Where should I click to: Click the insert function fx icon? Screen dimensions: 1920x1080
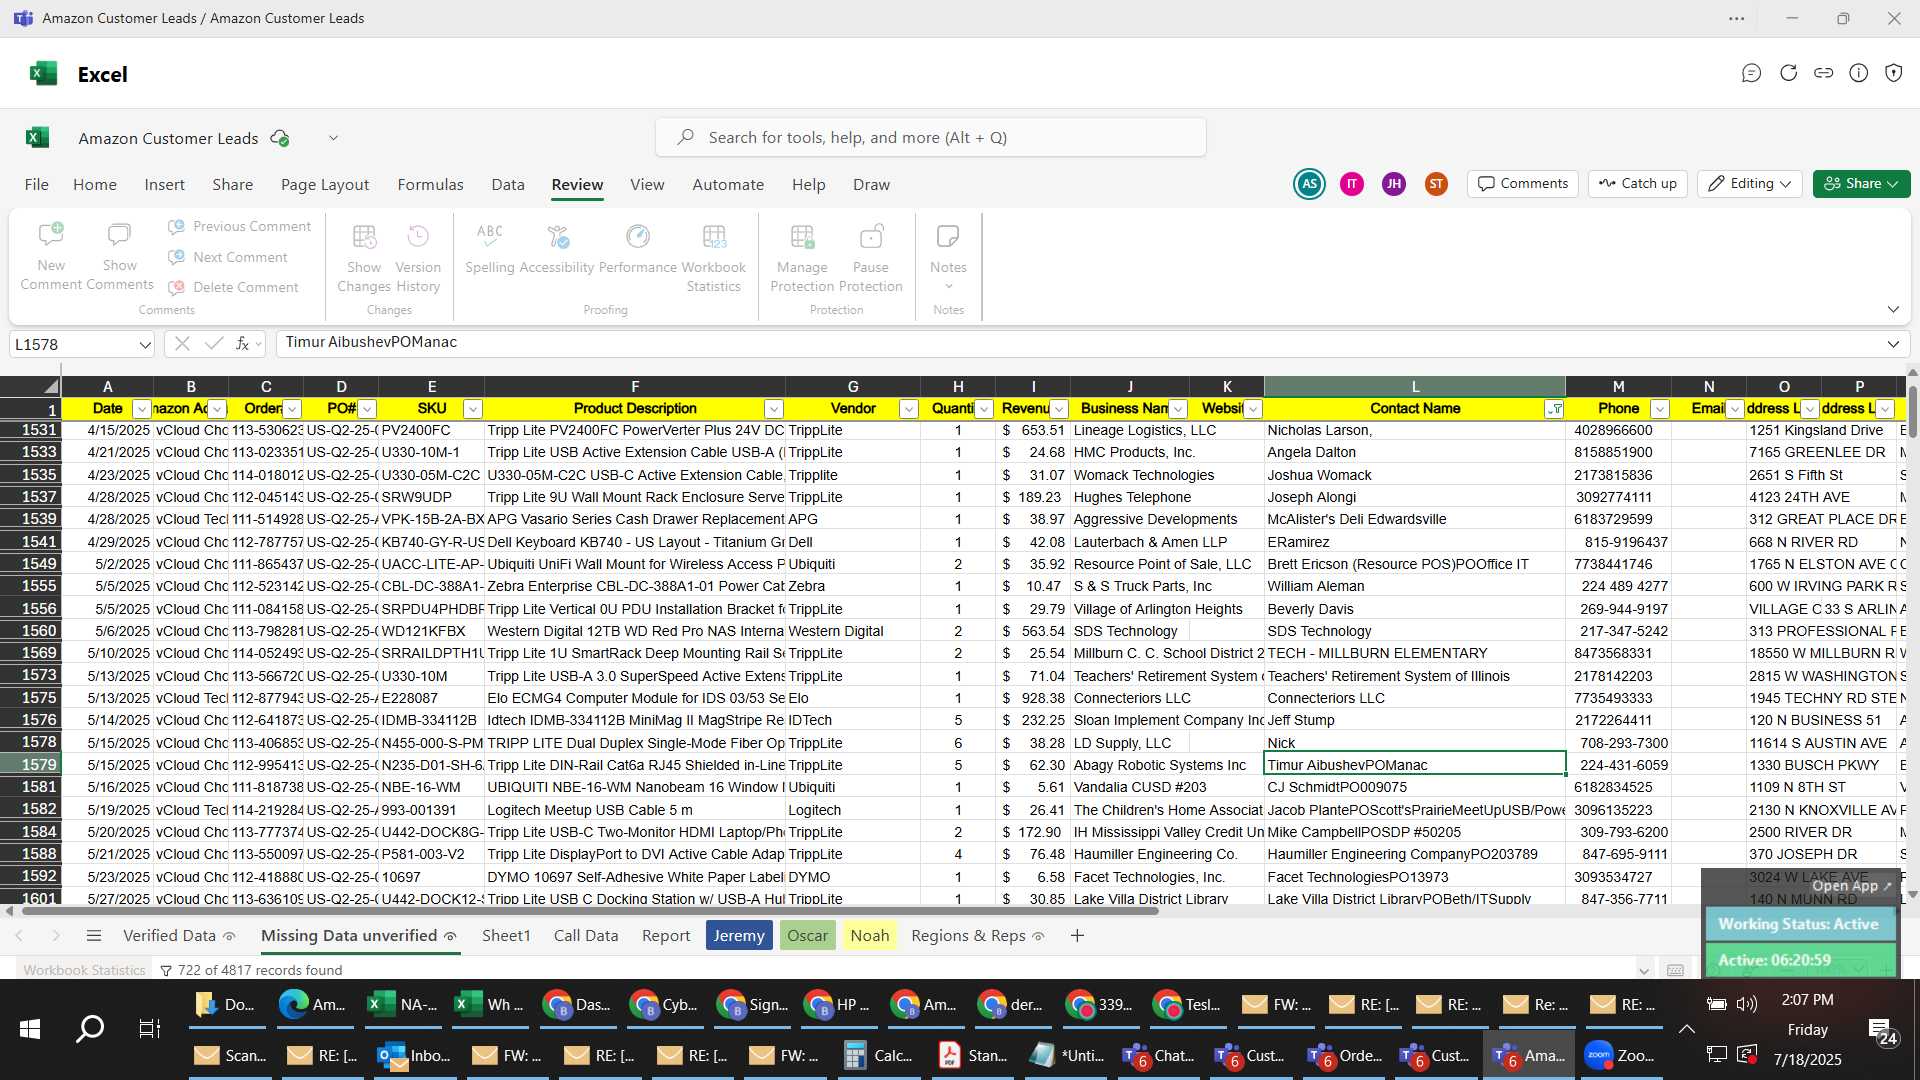click(242, 343)
